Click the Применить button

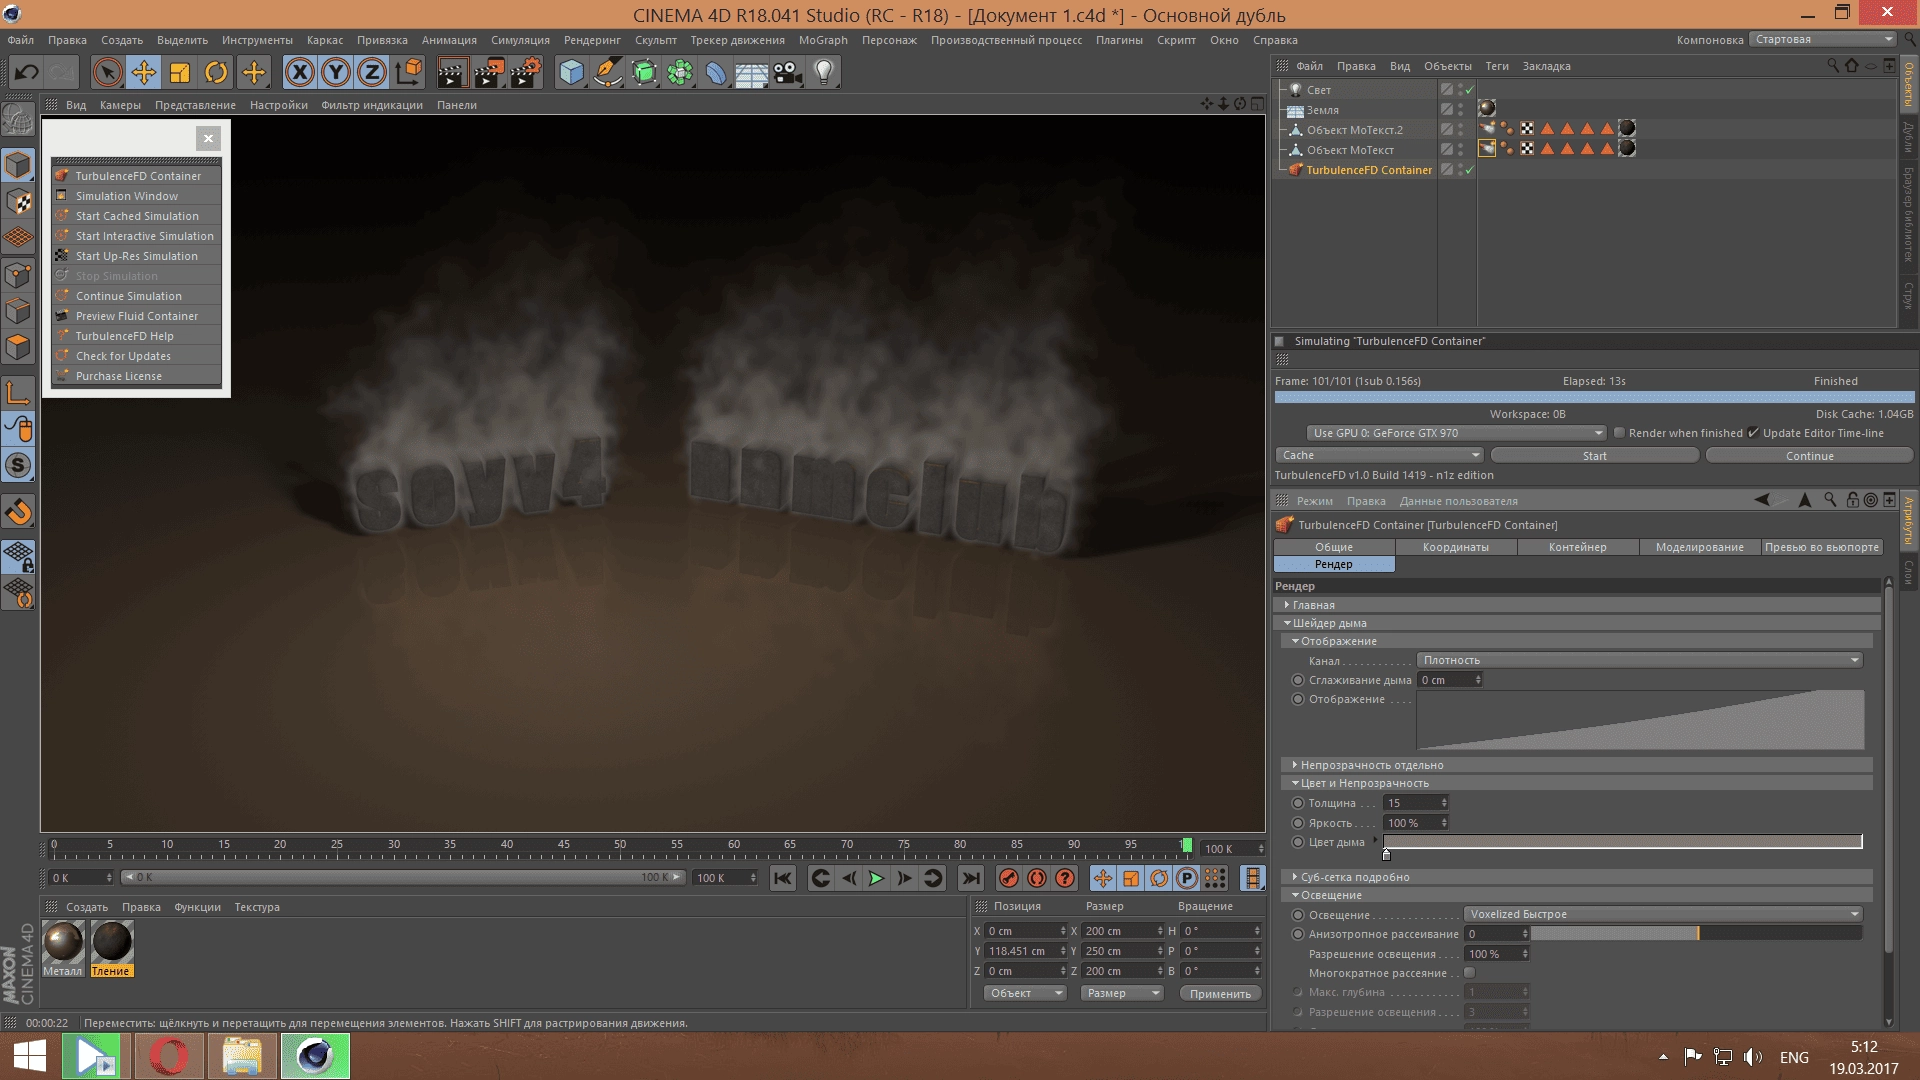coord(1220,994)
